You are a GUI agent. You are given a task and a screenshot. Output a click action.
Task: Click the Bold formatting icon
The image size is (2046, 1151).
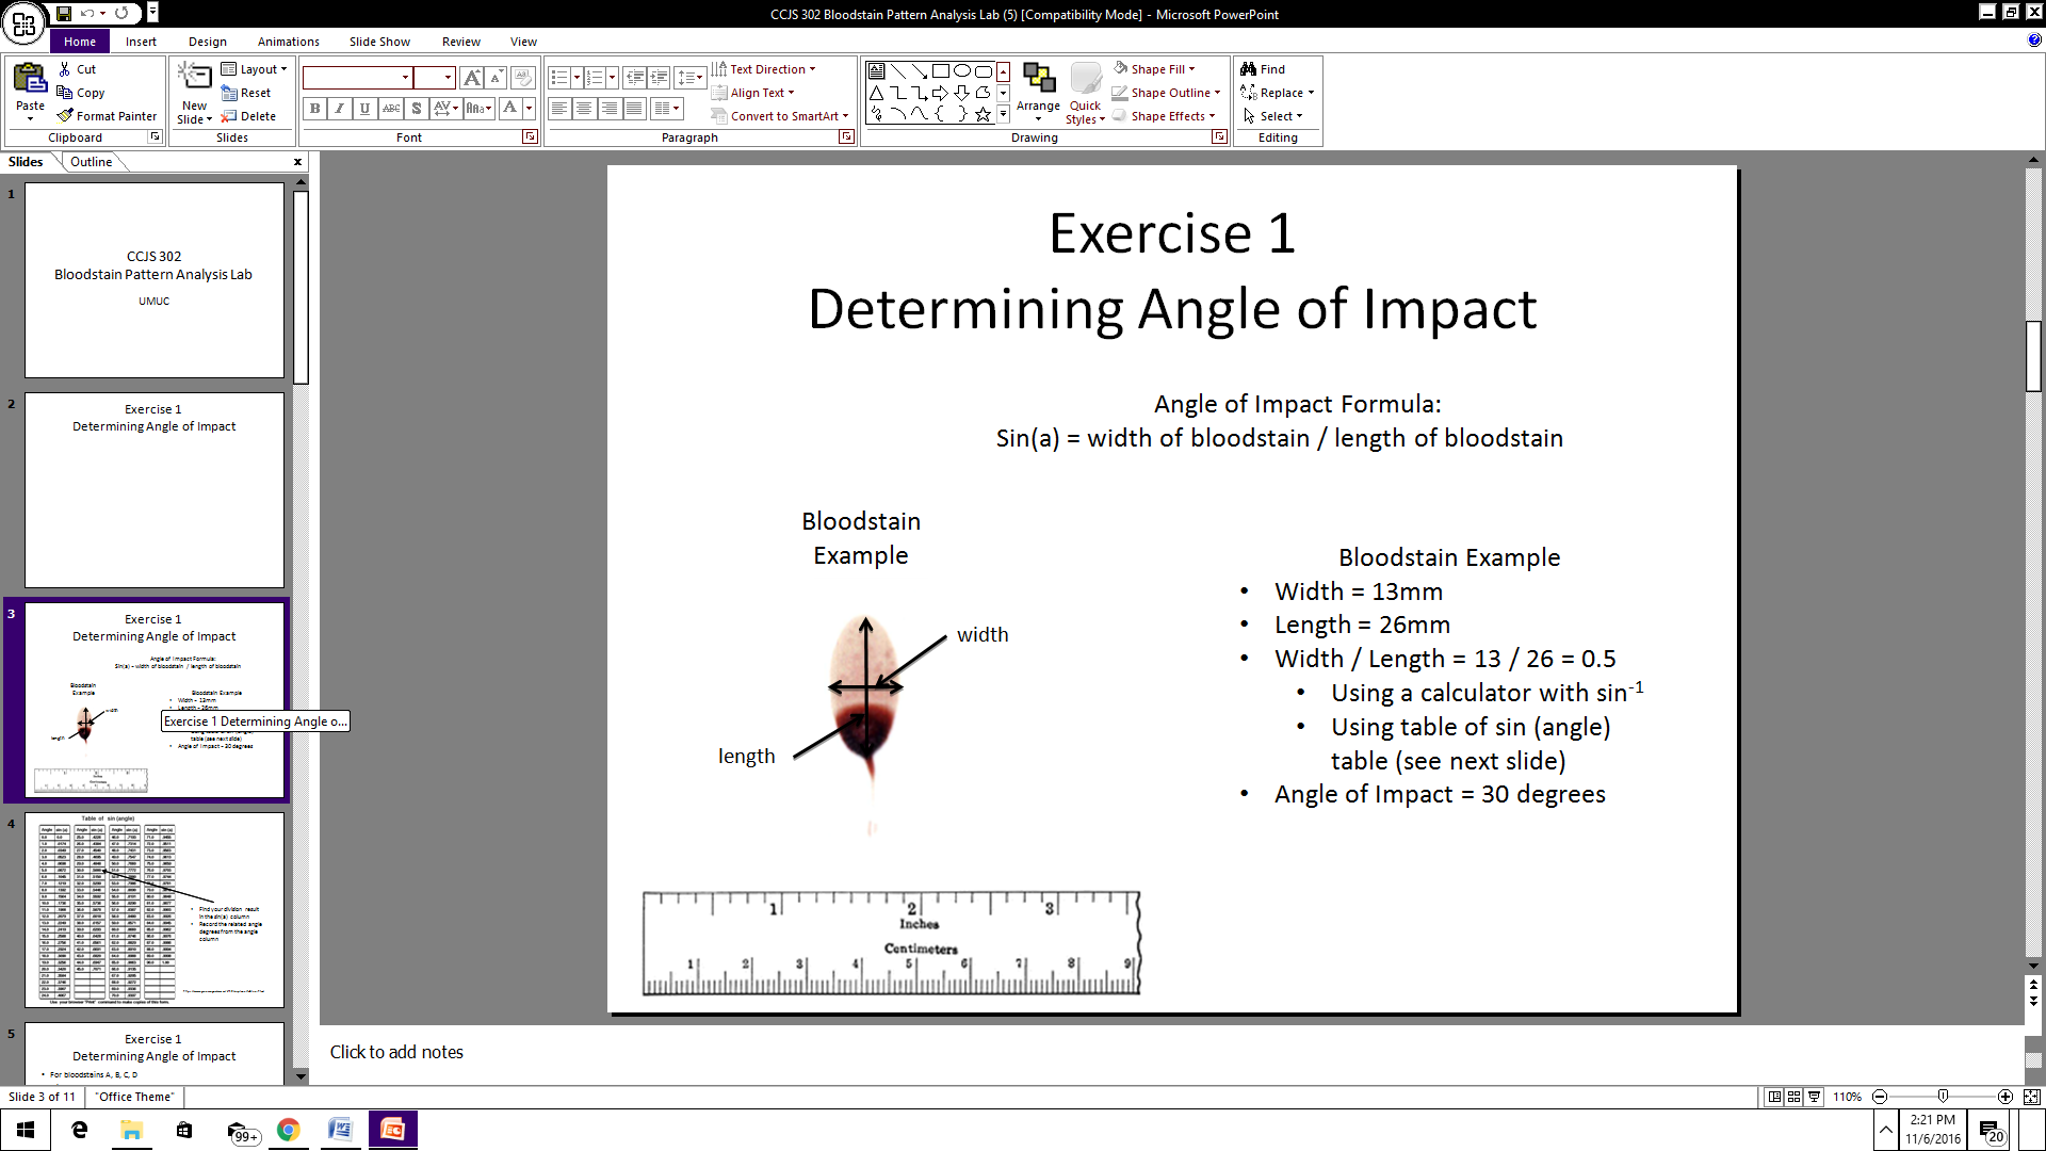click(313, 108)
